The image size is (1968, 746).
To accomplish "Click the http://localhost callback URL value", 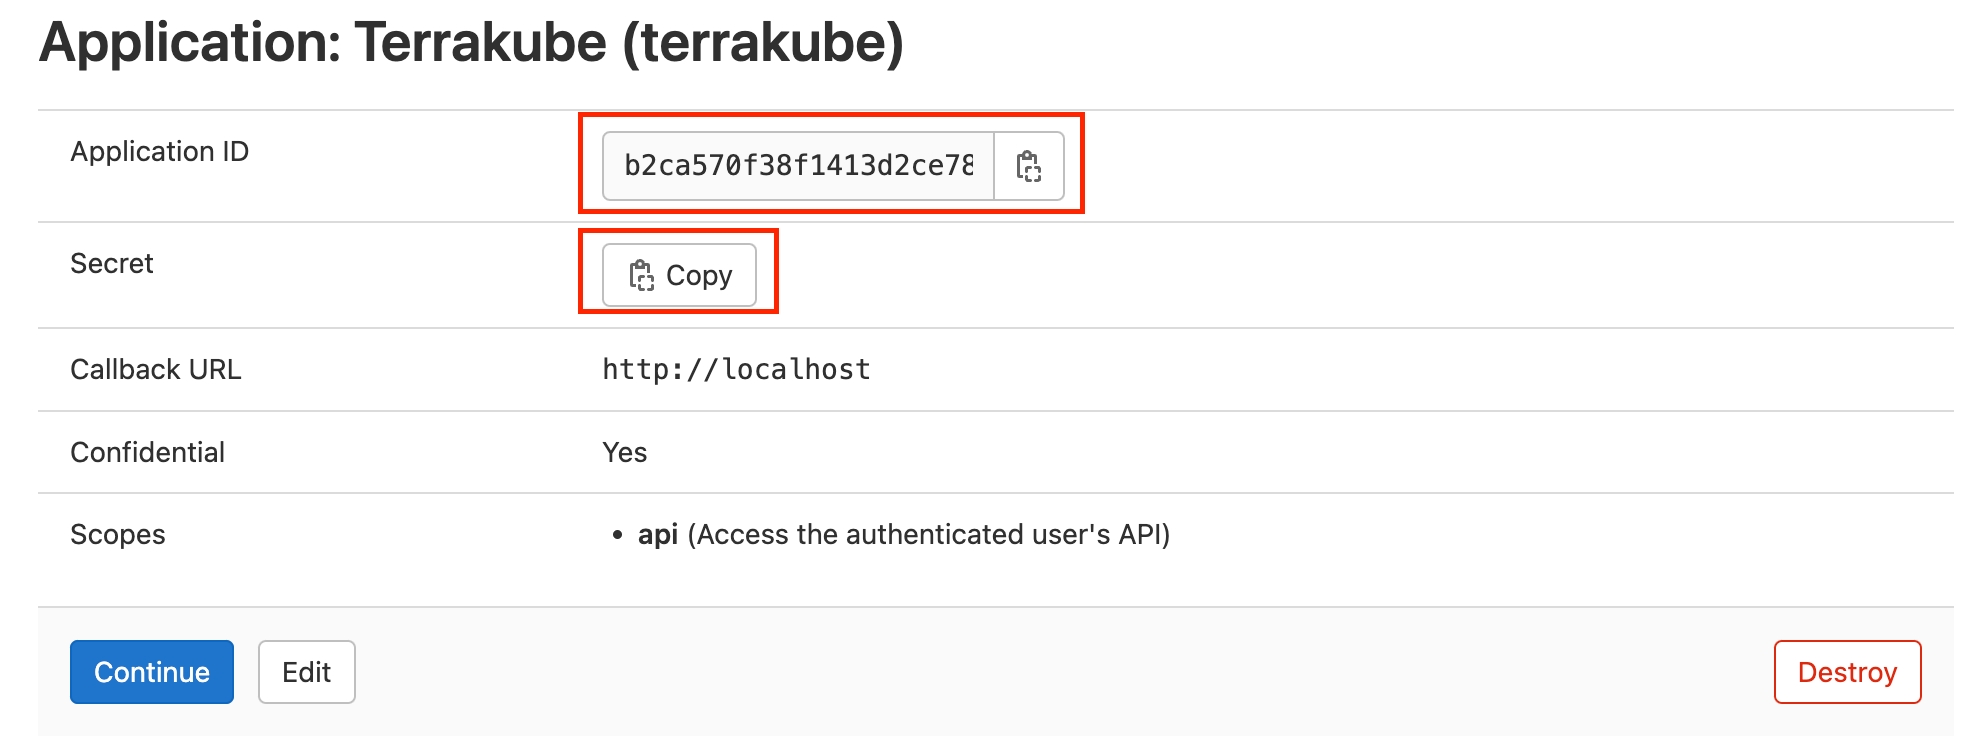I will point(736,370).
